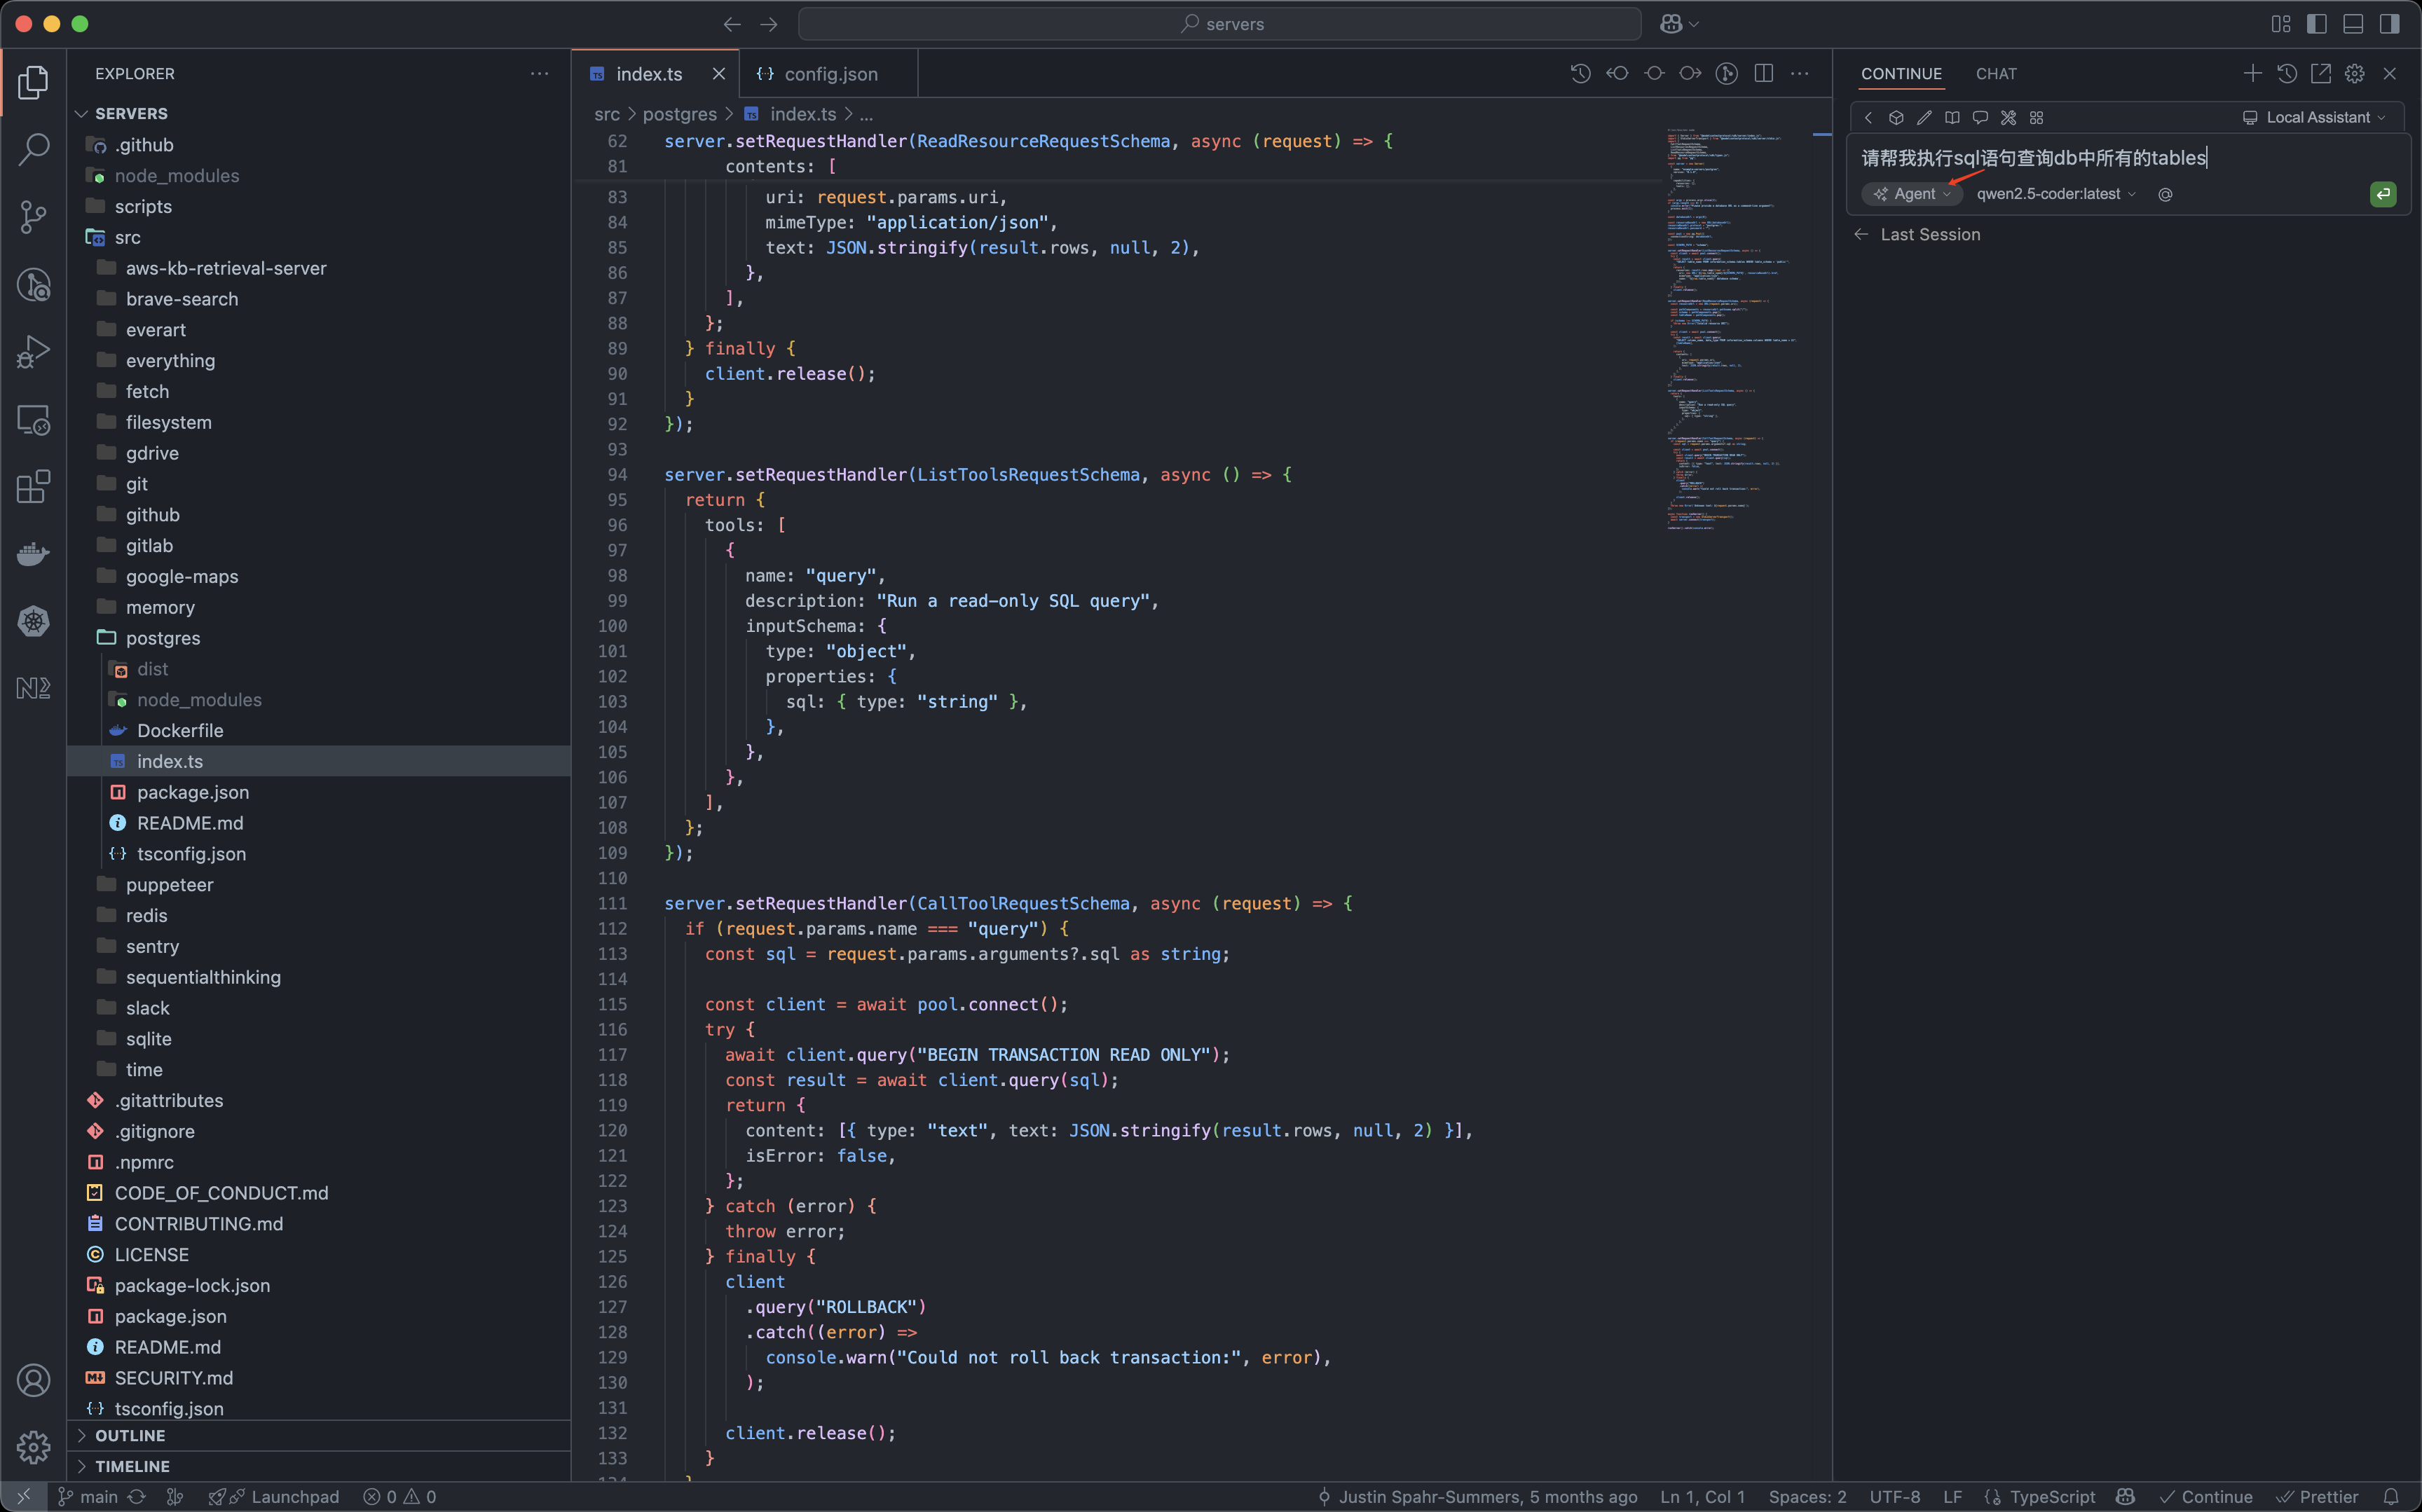Click the notifications bell in status bar

coord(2391,1497)
